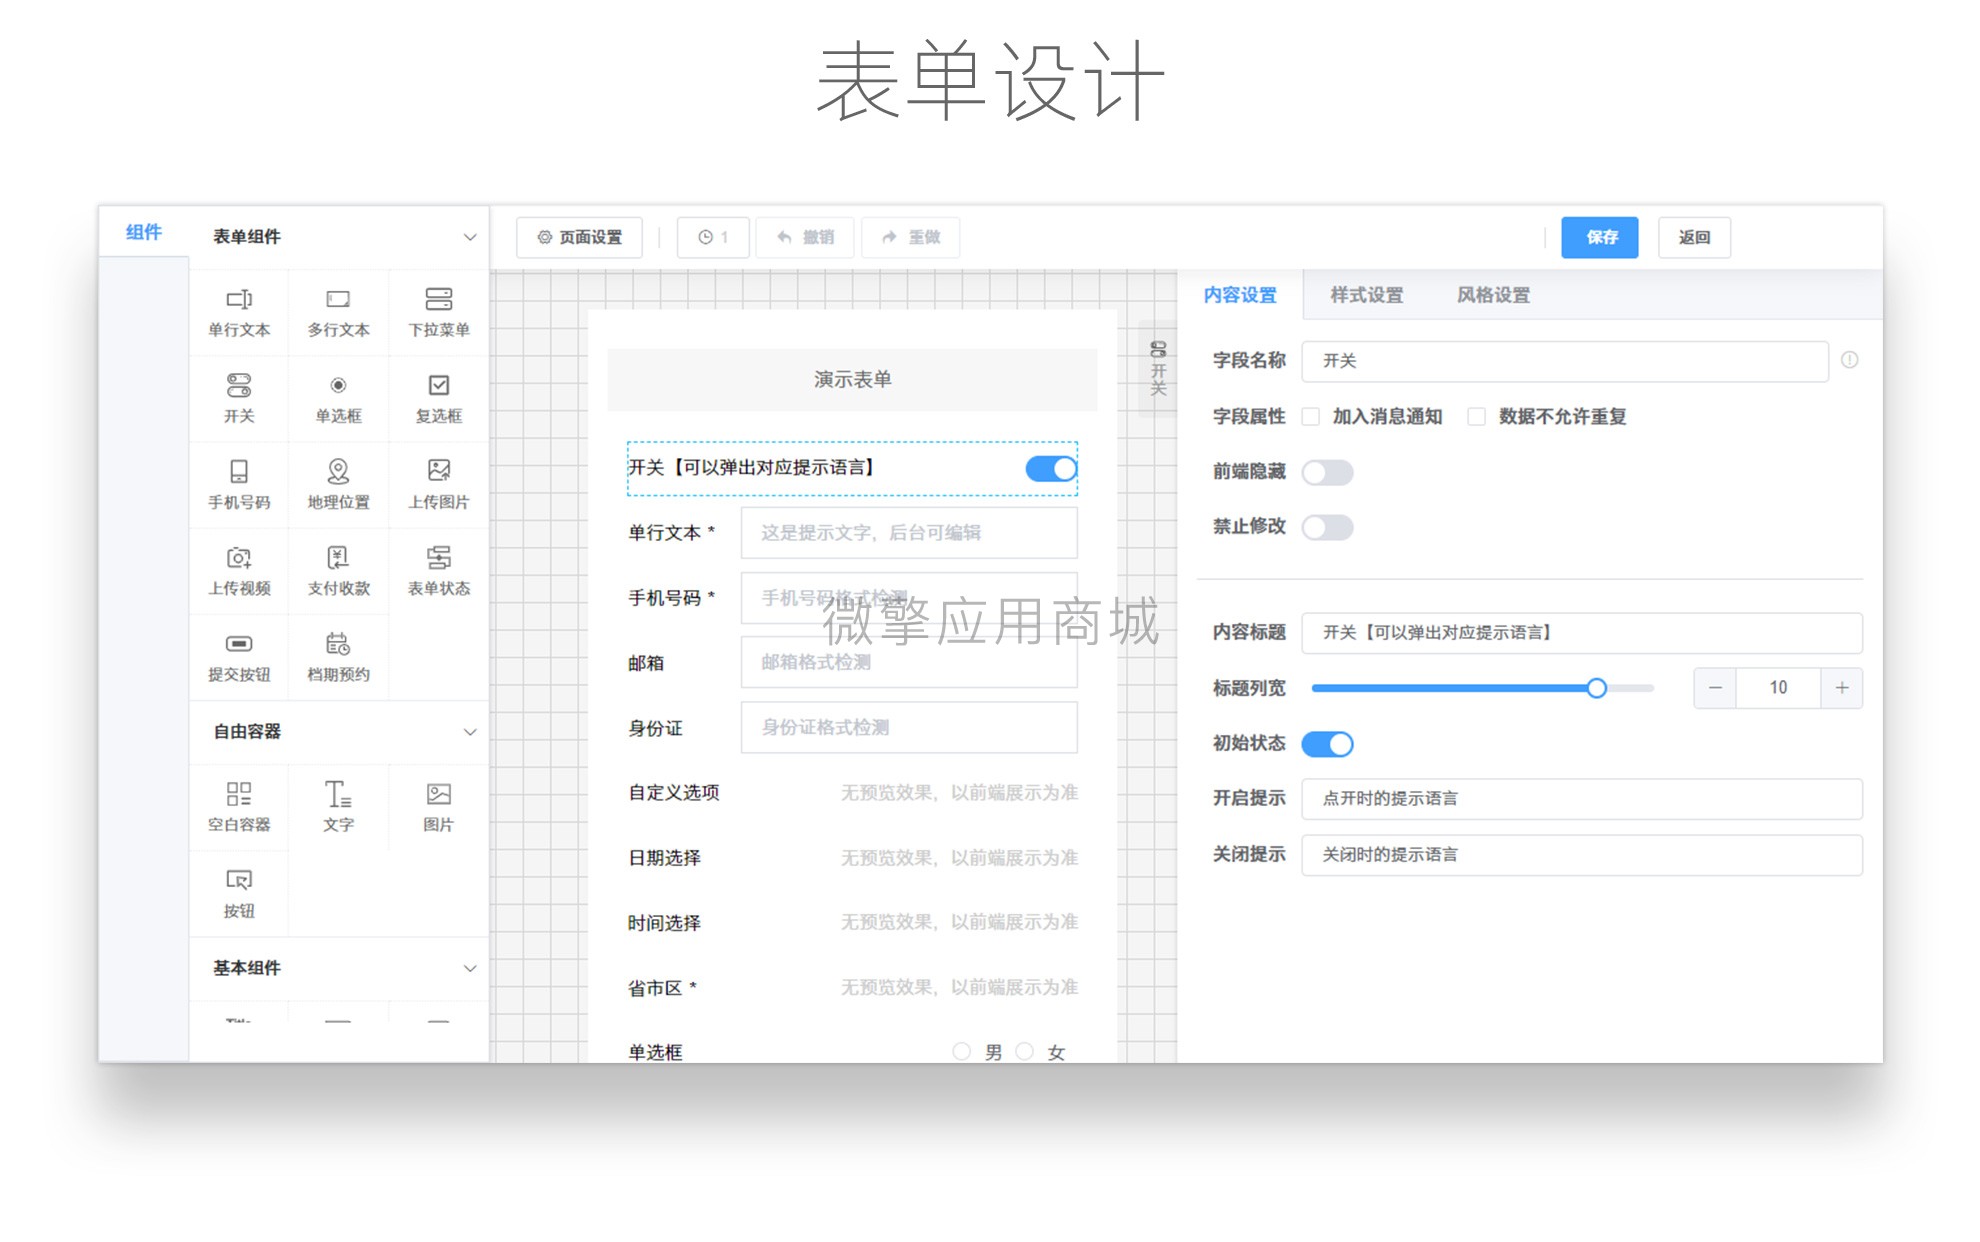Select the 演示表单 form title header
This screenshot has height=1242, width=1980.
click(852, 380)
